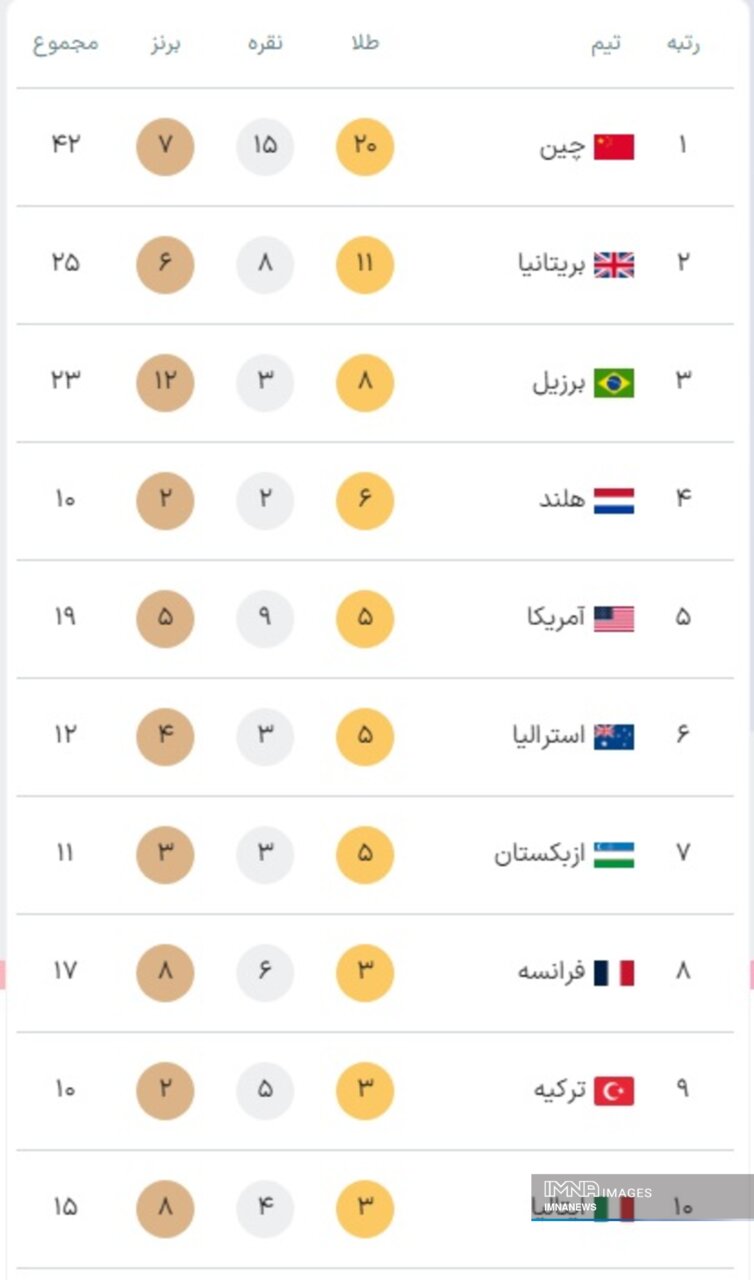Click the France flag icon
The image size is (754, 1280).
pos(613,973)
